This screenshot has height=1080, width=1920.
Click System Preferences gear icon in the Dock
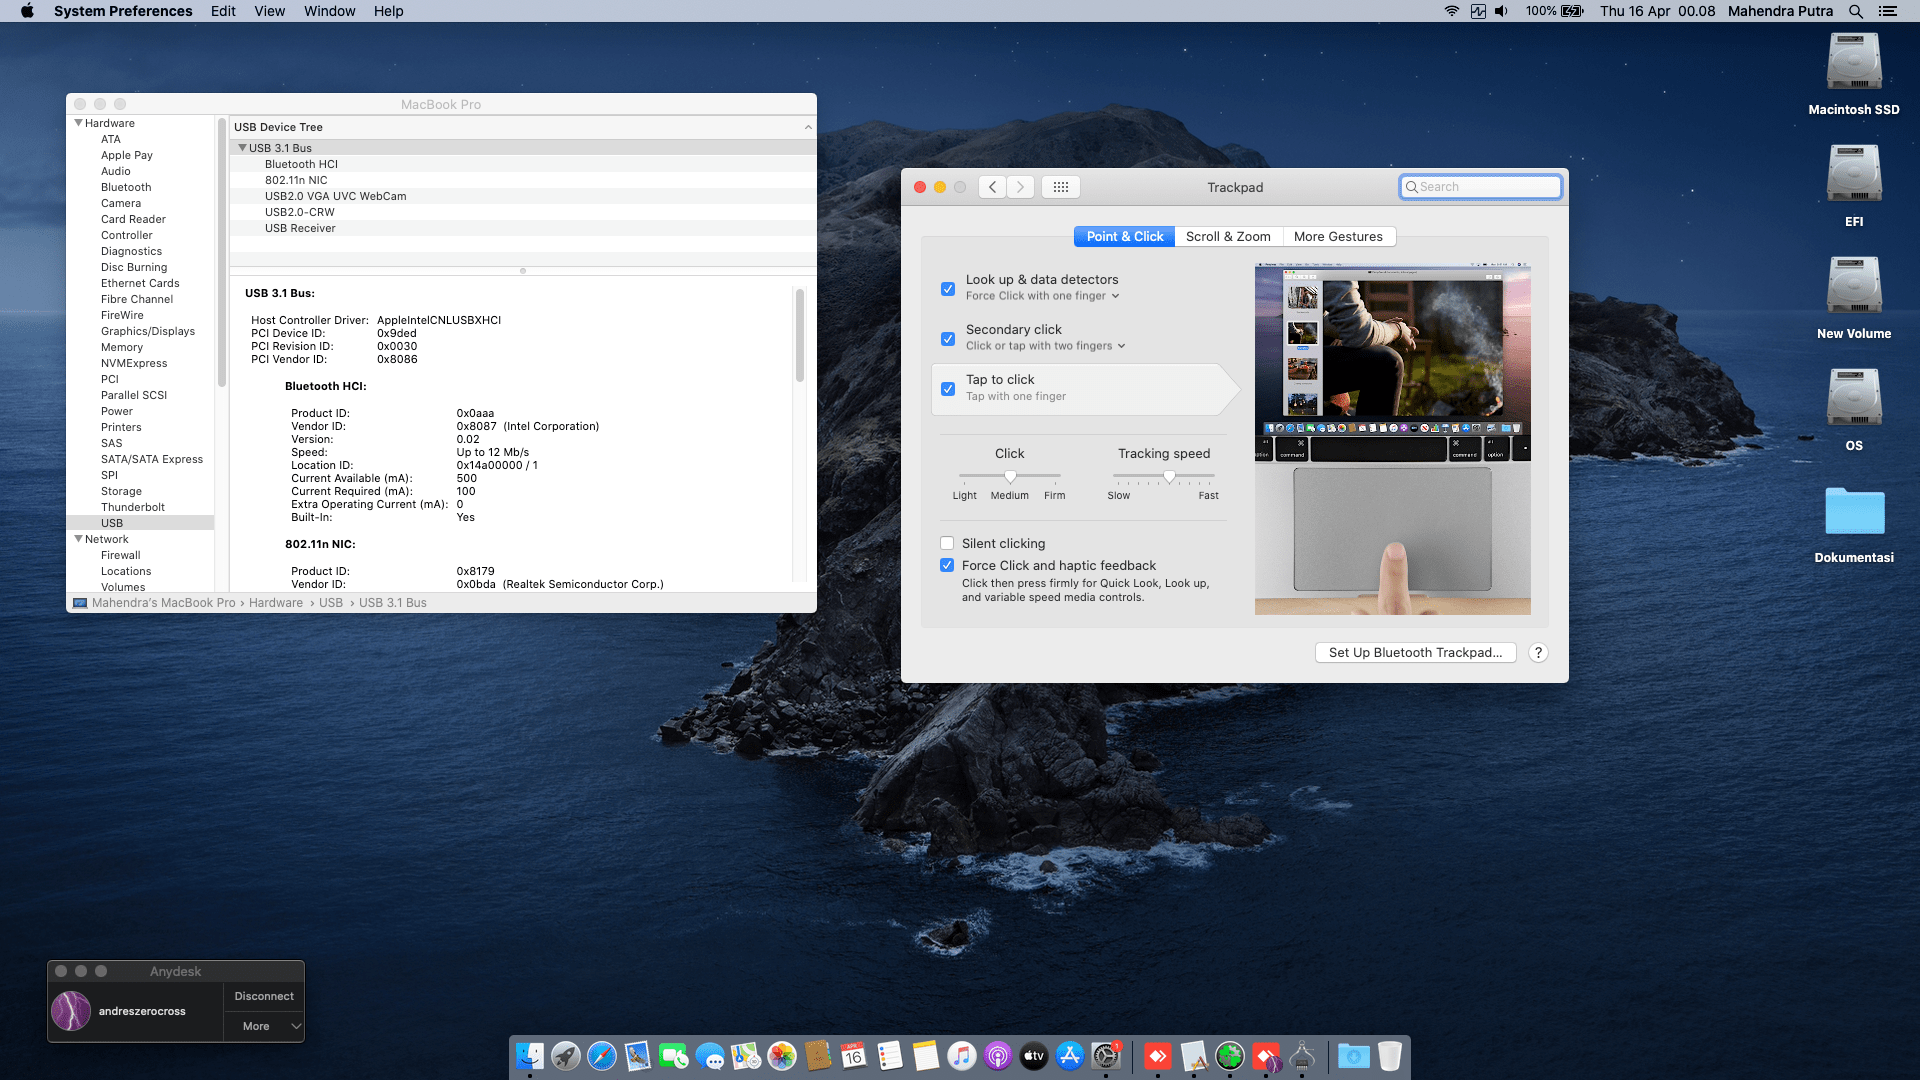pyautogui.click(x=1105, y=1056)
